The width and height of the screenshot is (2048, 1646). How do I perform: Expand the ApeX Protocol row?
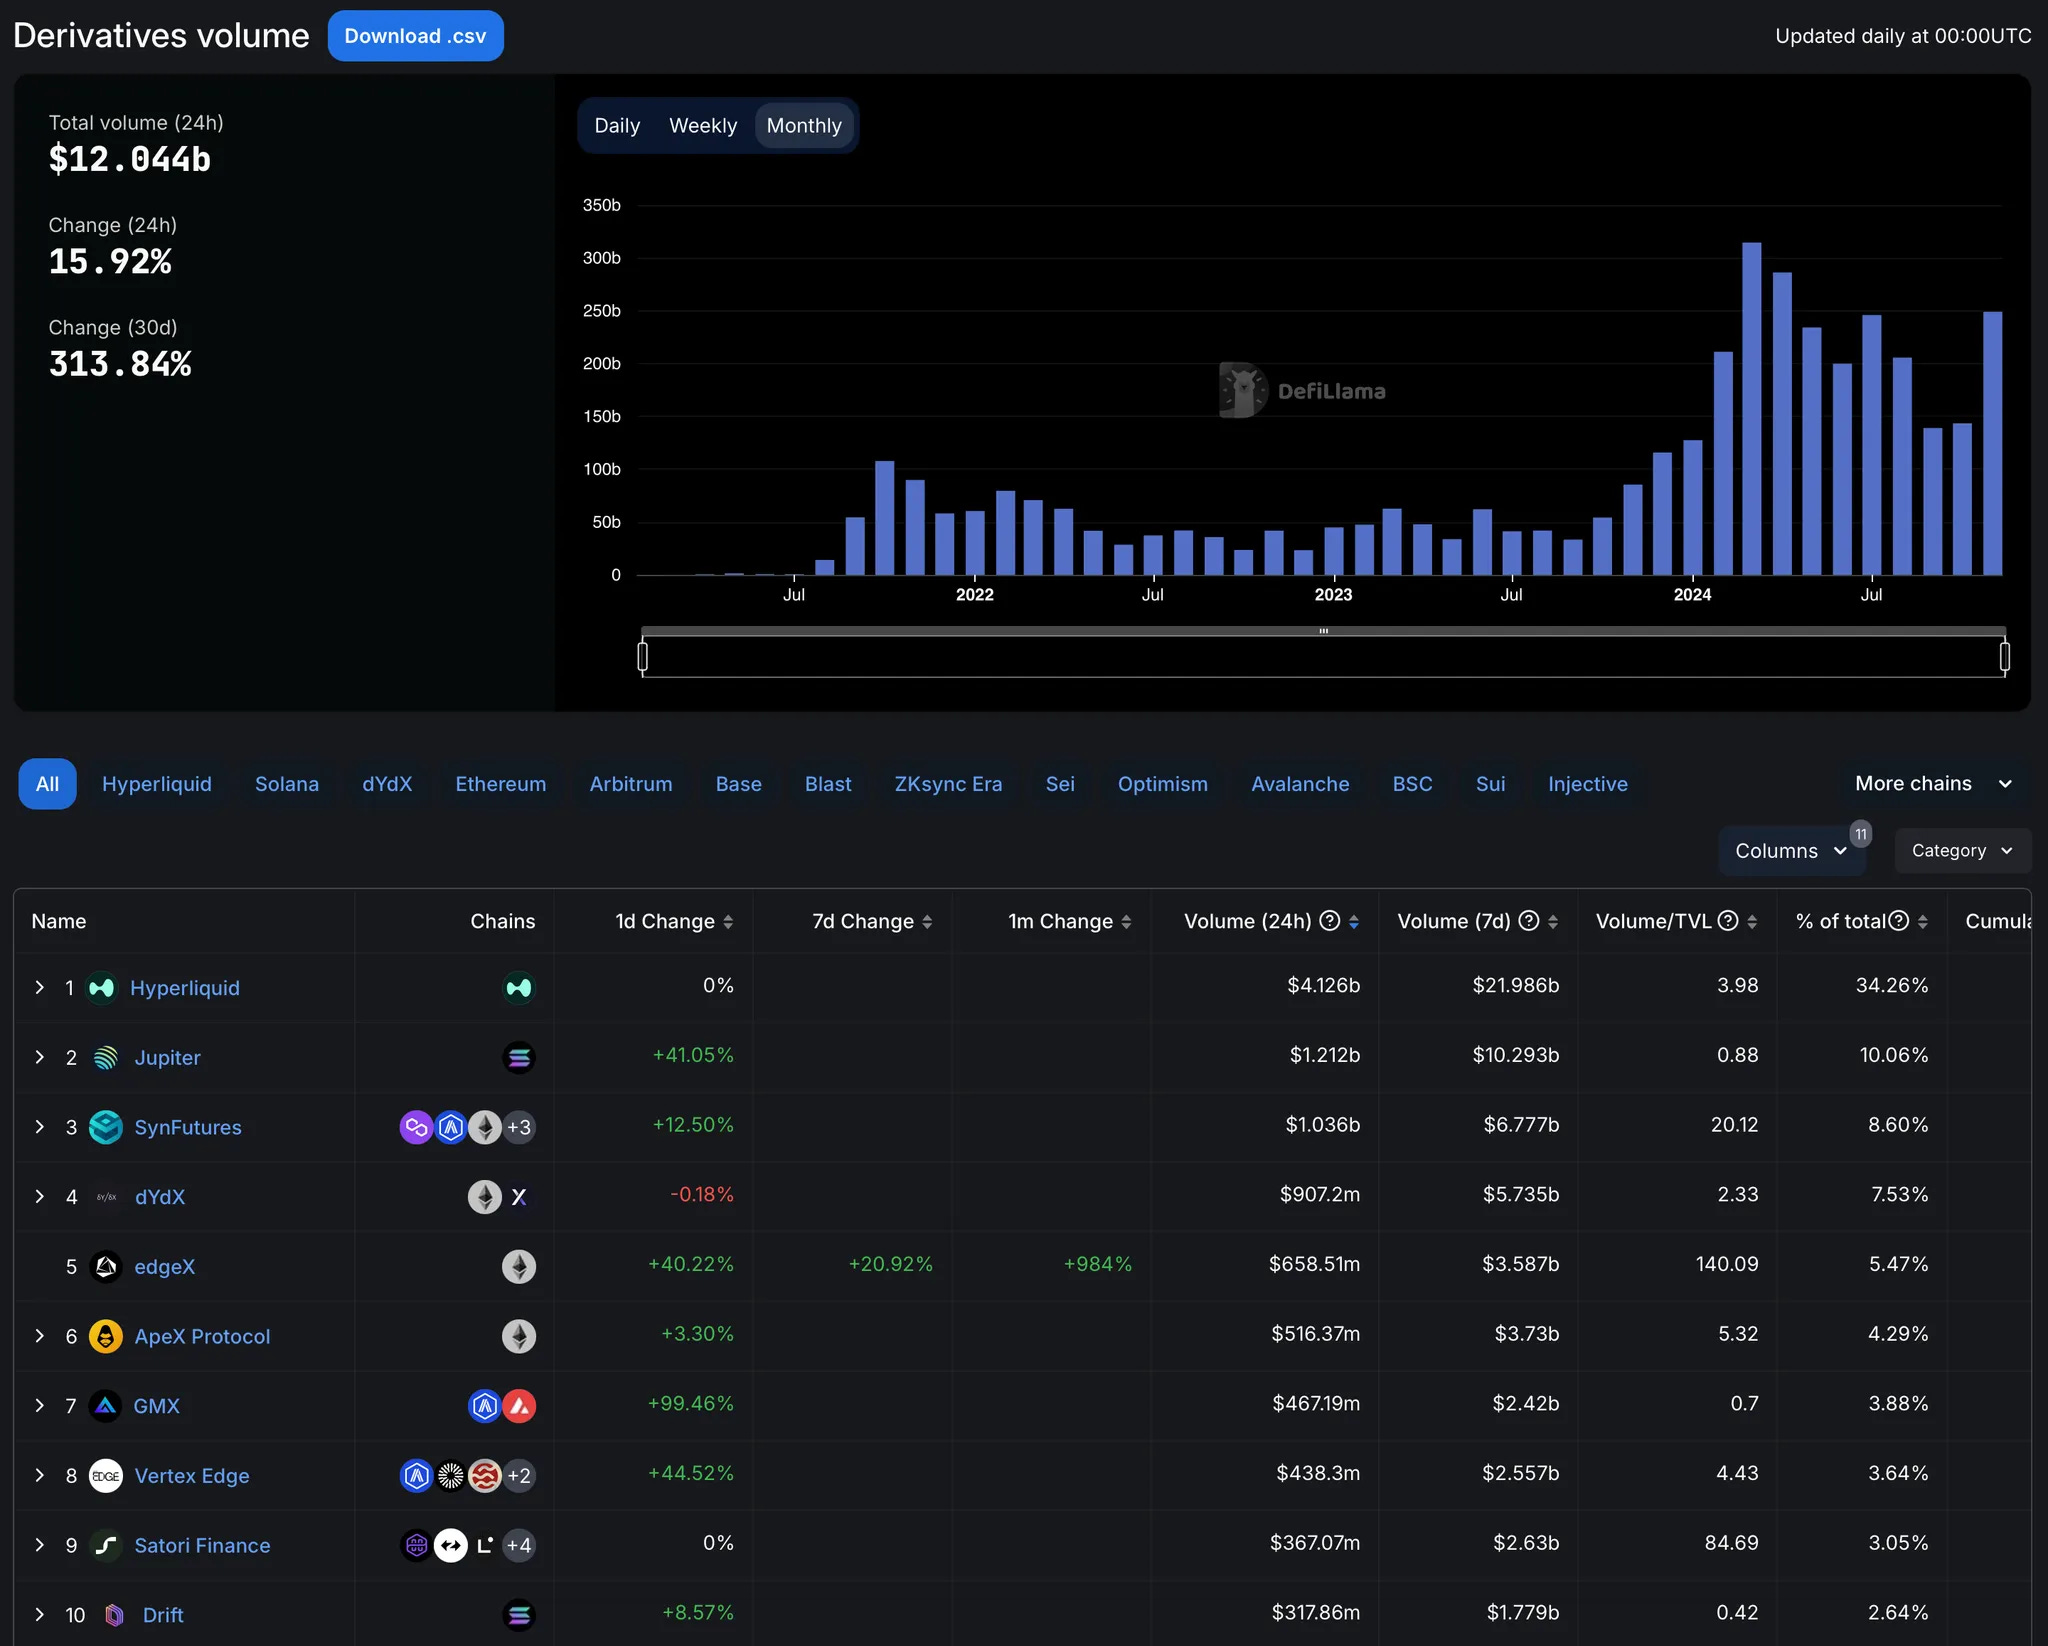40,1336
